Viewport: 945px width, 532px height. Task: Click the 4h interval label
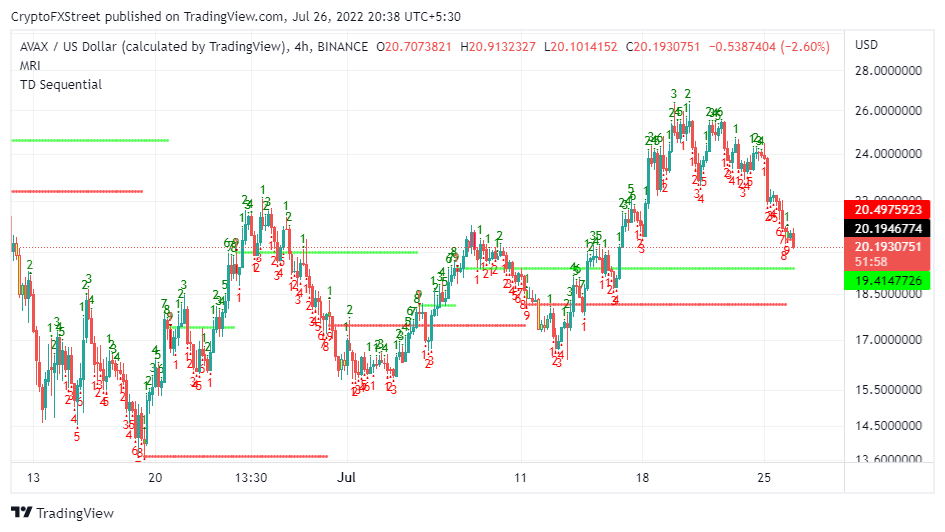pyautogui.click(x=299, y=47)
